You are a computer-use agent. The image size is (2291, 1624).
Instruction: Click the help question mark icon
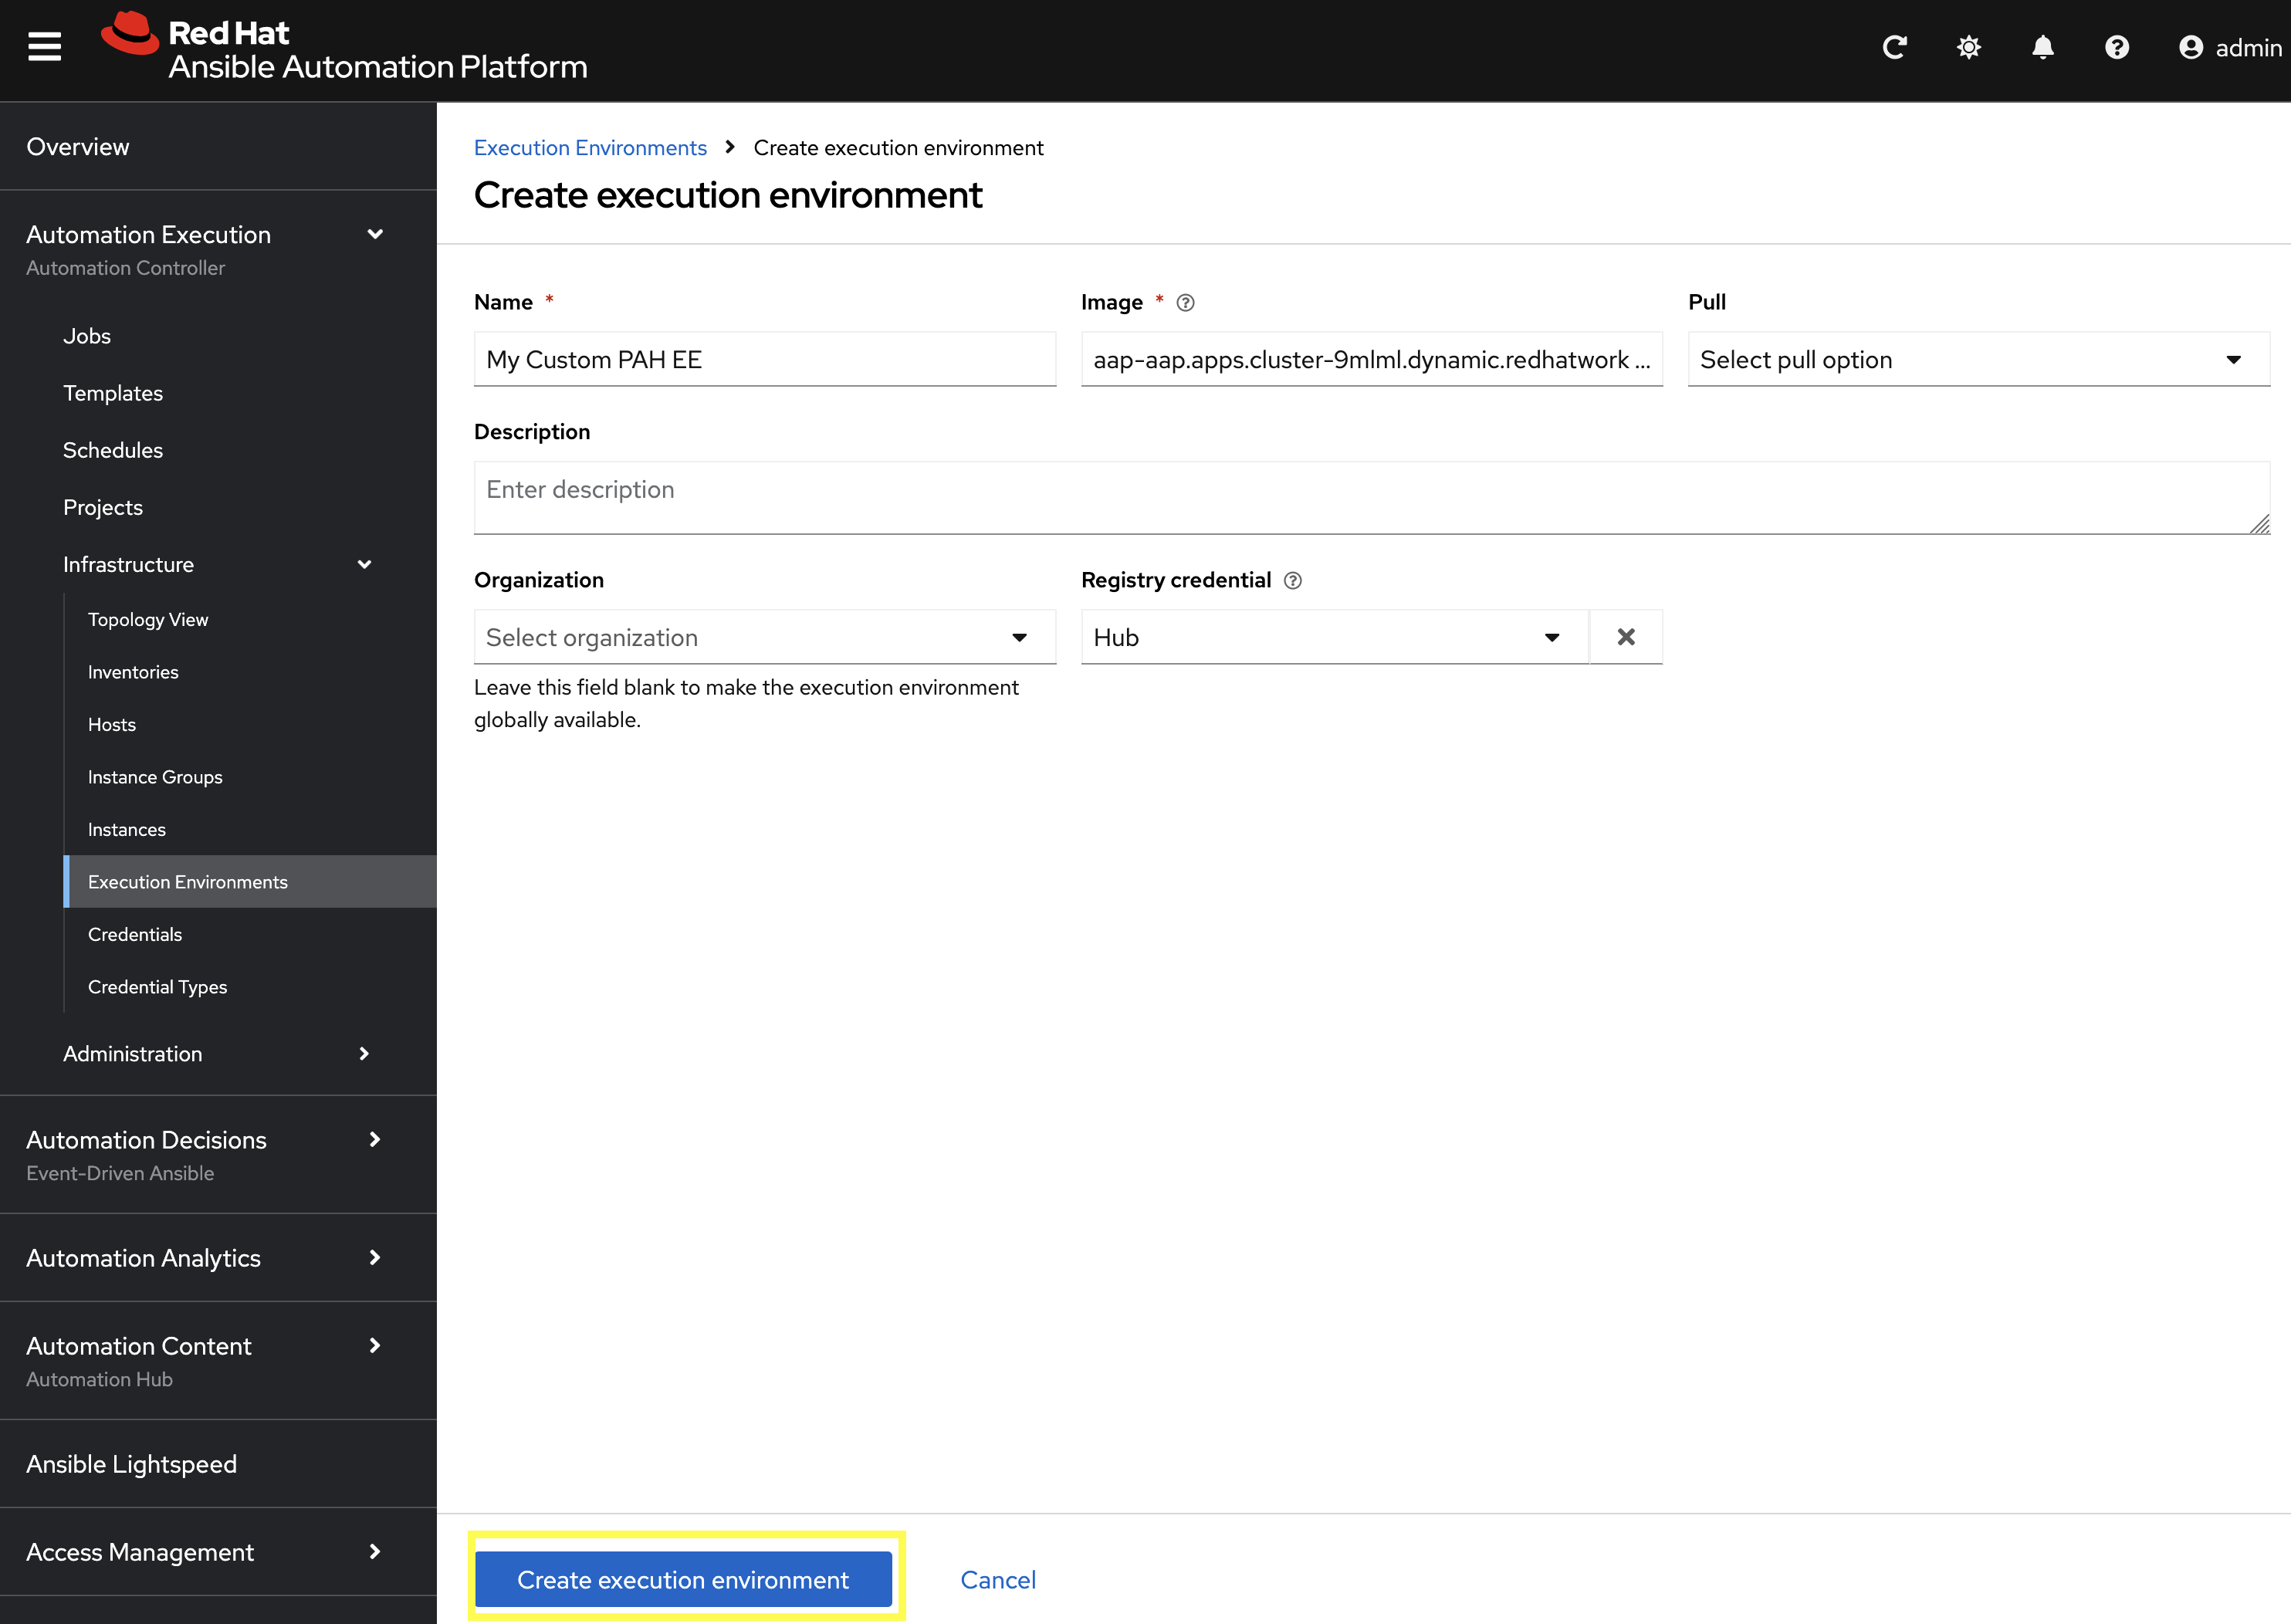tap(2116, 47)
